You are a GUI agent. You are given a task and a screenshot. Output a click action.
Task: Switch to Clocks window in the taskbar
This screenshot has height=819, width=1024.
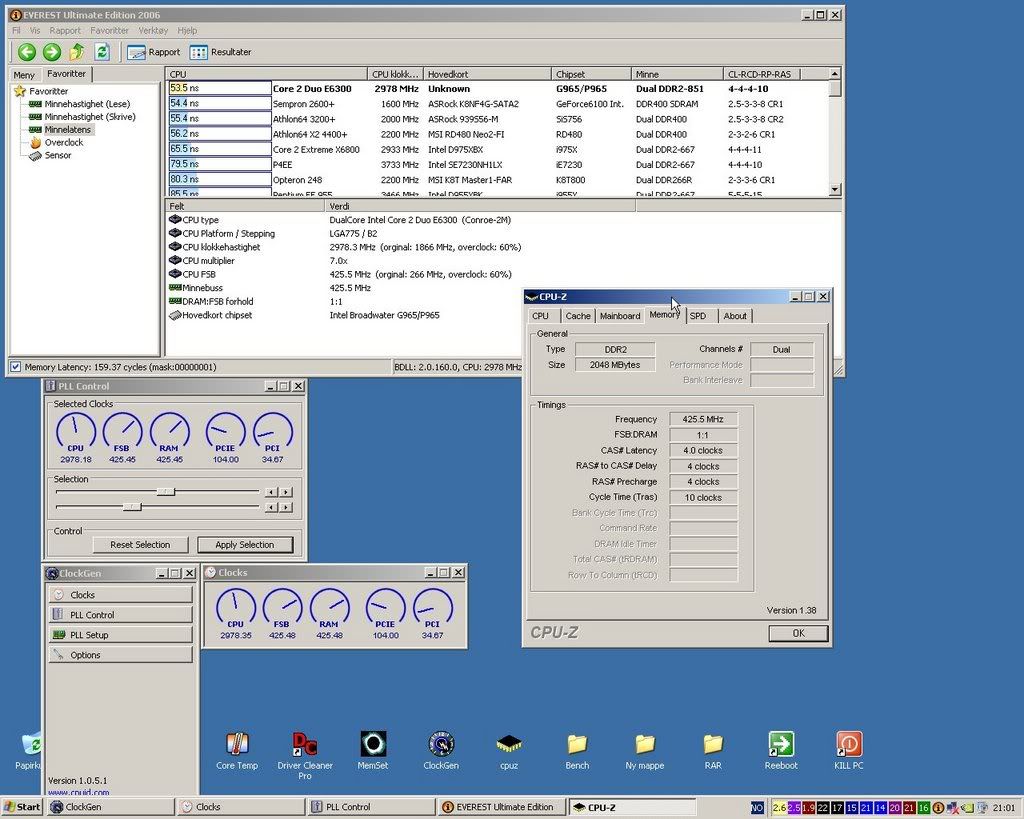click(x=241, y=807)
